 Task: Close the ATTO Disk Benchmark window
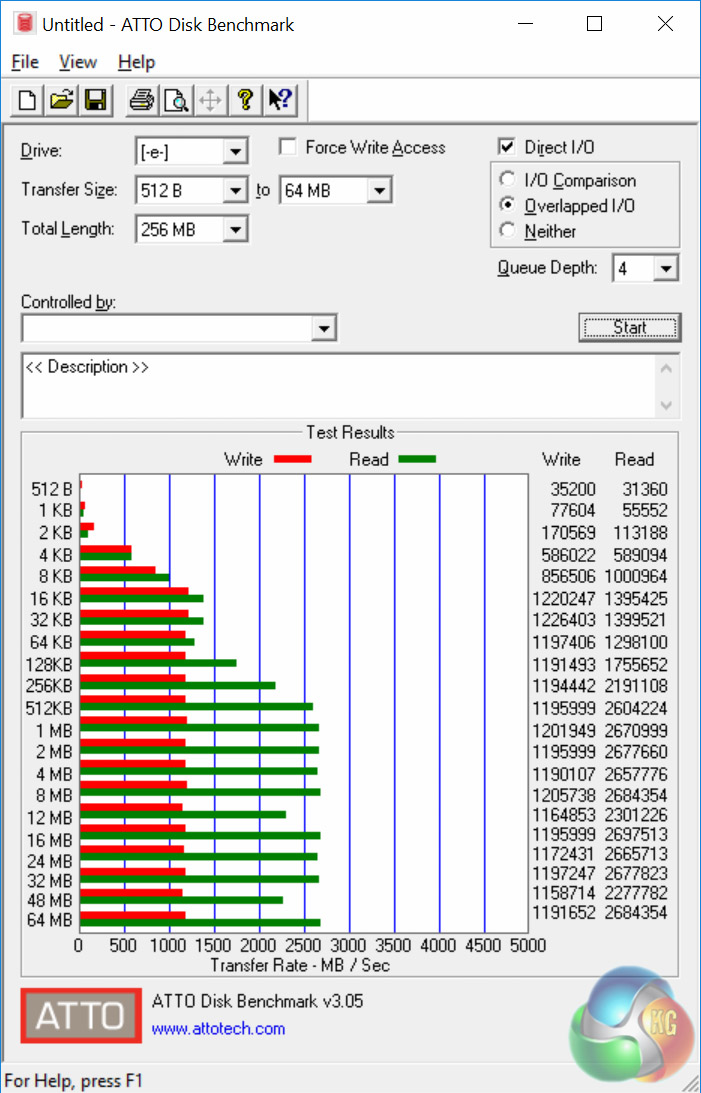click(665, 24)
